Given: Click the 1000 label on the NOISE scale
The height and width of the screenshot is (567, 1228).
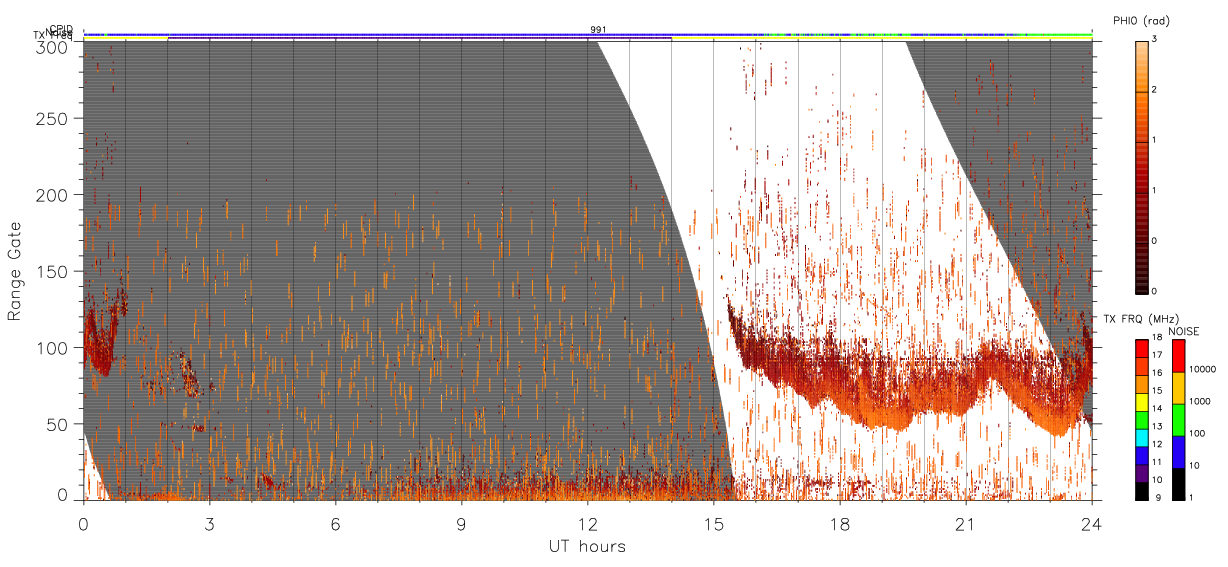Looking at the screenshot, I should tap(1198, 401).
